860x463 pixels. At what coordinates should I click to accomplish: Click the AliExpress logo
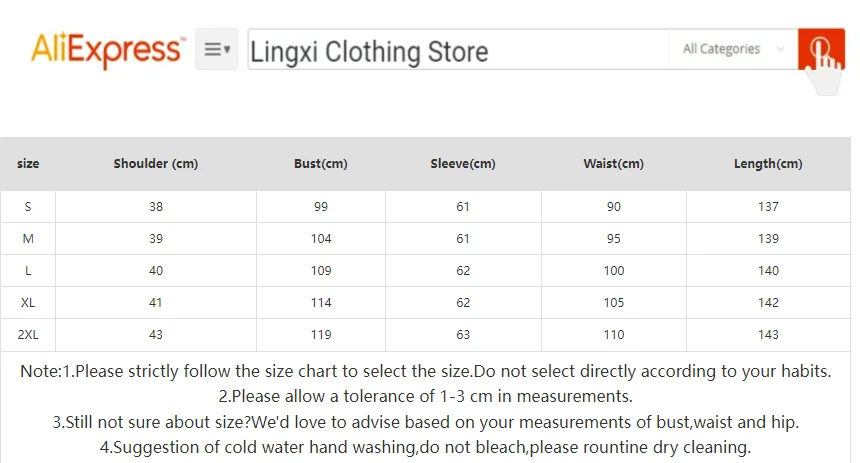coord(108,50)
